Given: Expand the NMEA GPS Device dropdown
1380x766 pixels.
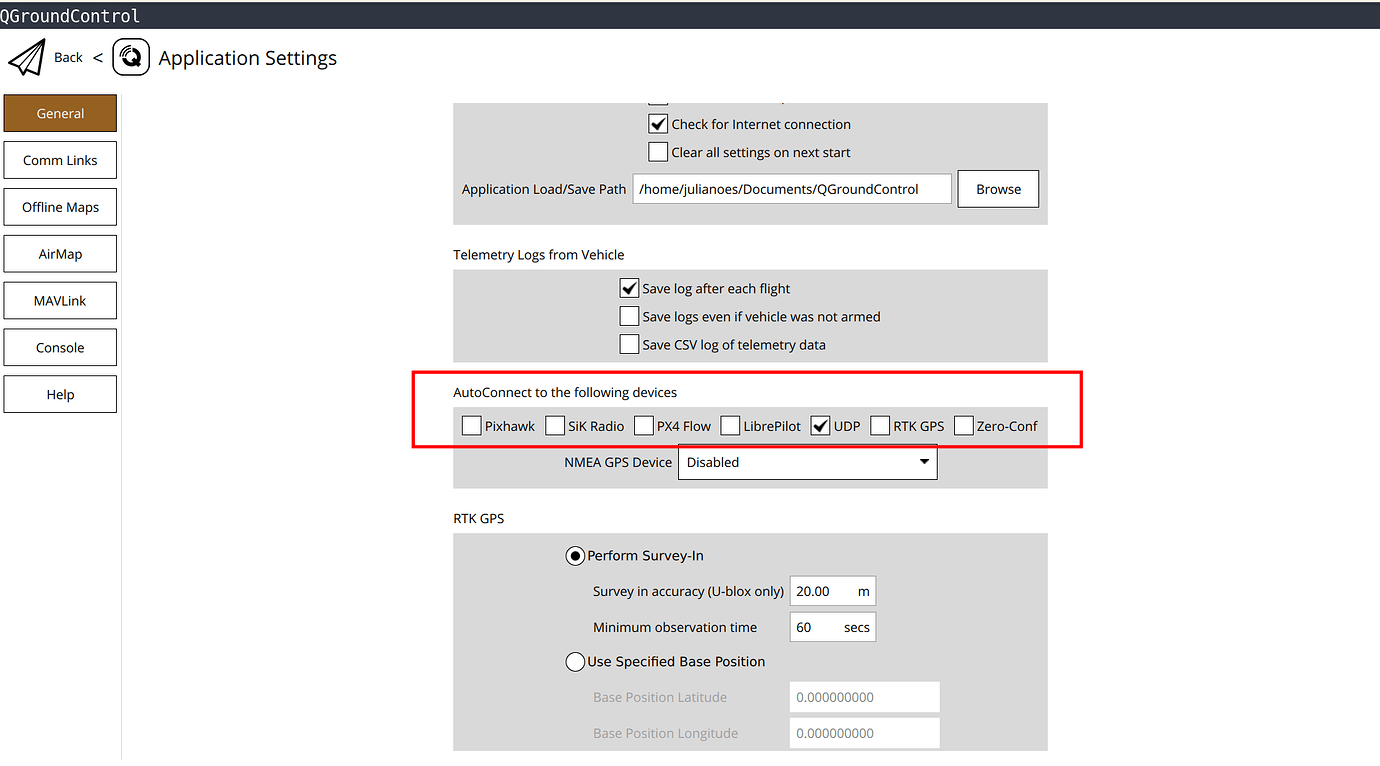Looking at the screenshot, I should click(807, 463).
